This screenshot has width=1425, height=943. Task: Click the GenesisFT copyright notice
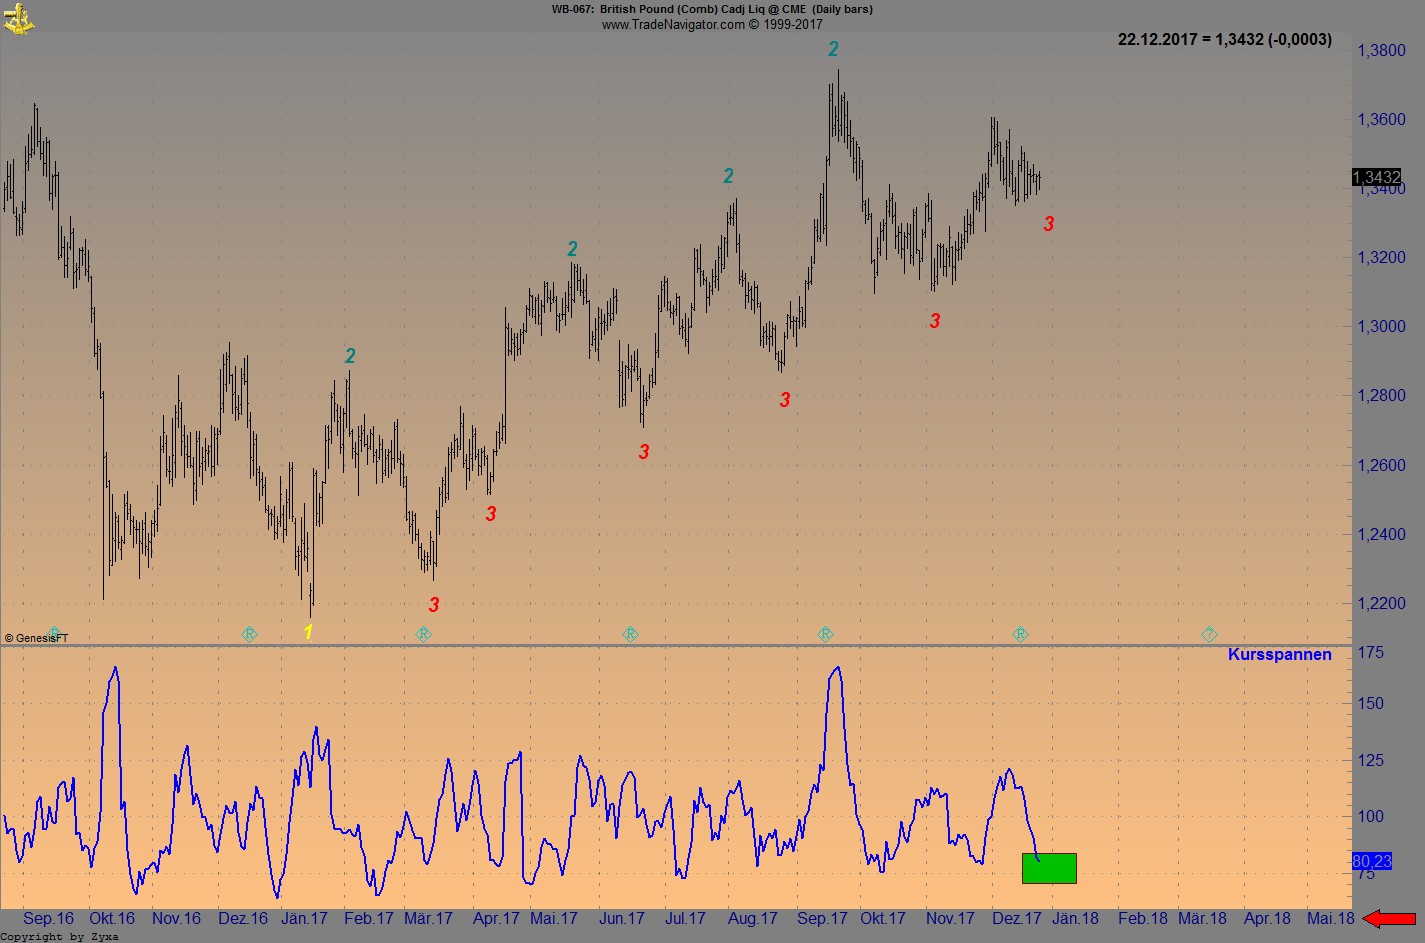[x=36, y=637]
